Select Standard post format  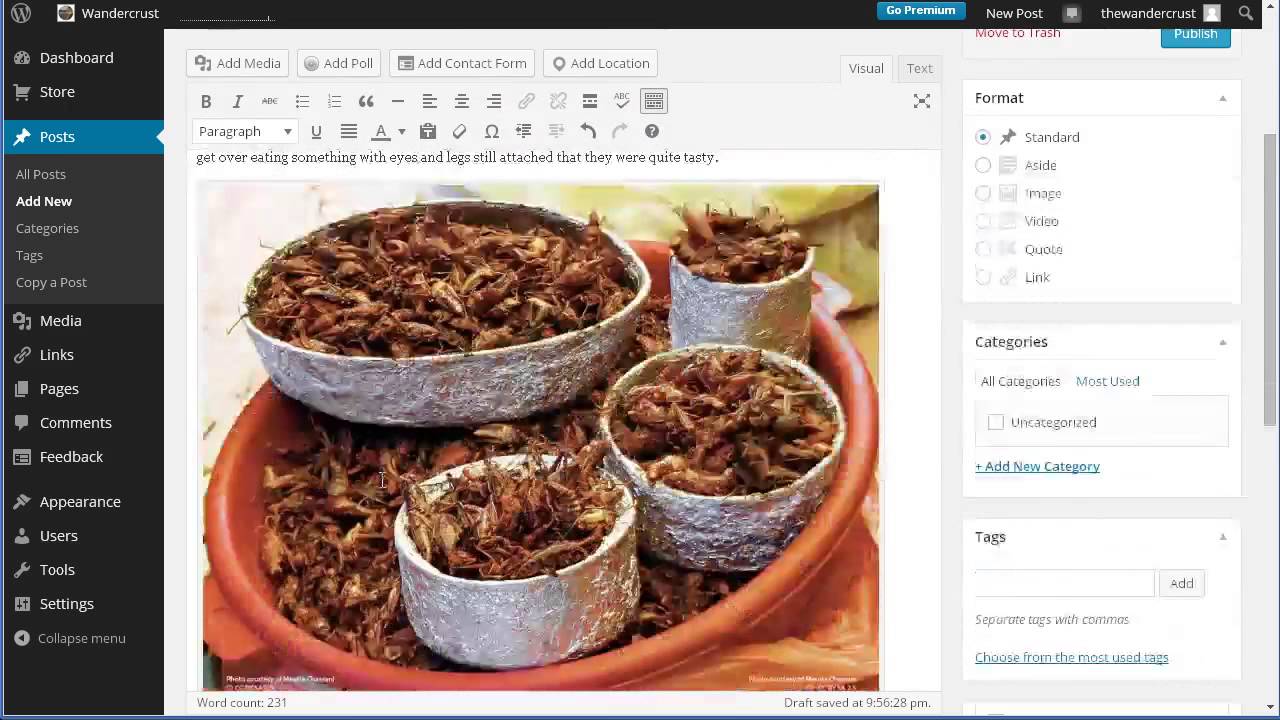pyautogui.click(x=983, y=137)
